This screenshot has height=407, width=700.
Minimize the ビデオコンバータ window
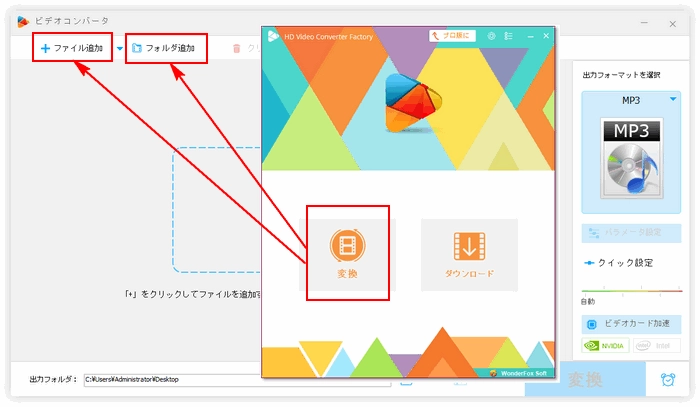[x=644, y=23]
